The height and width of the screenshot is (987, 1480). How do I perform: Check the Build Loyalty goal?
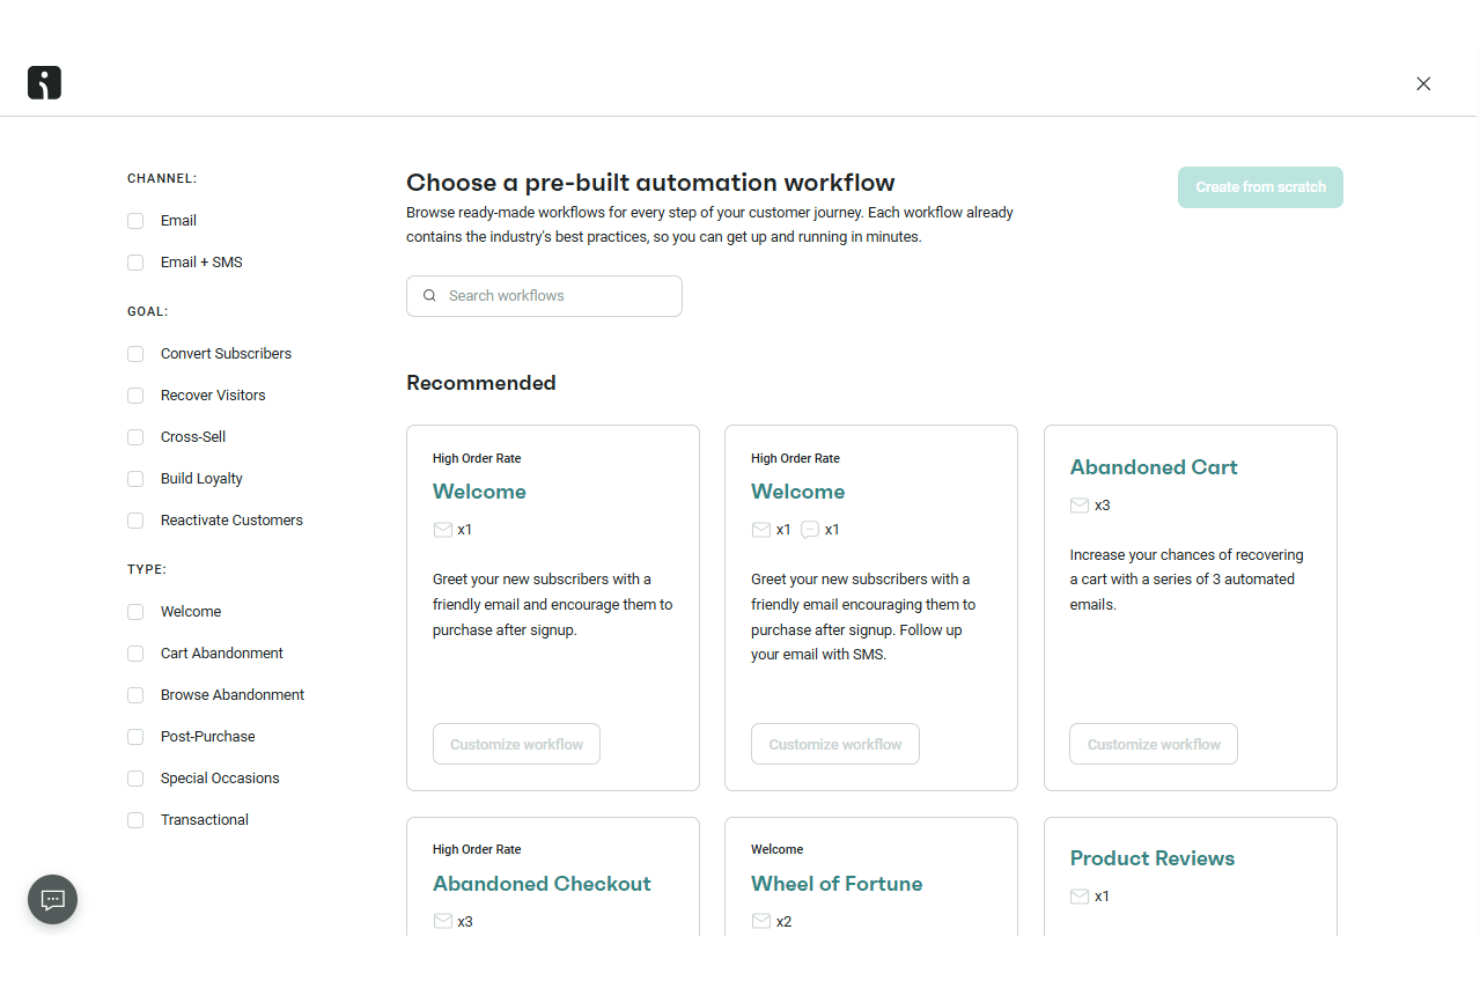coord(136,479)
